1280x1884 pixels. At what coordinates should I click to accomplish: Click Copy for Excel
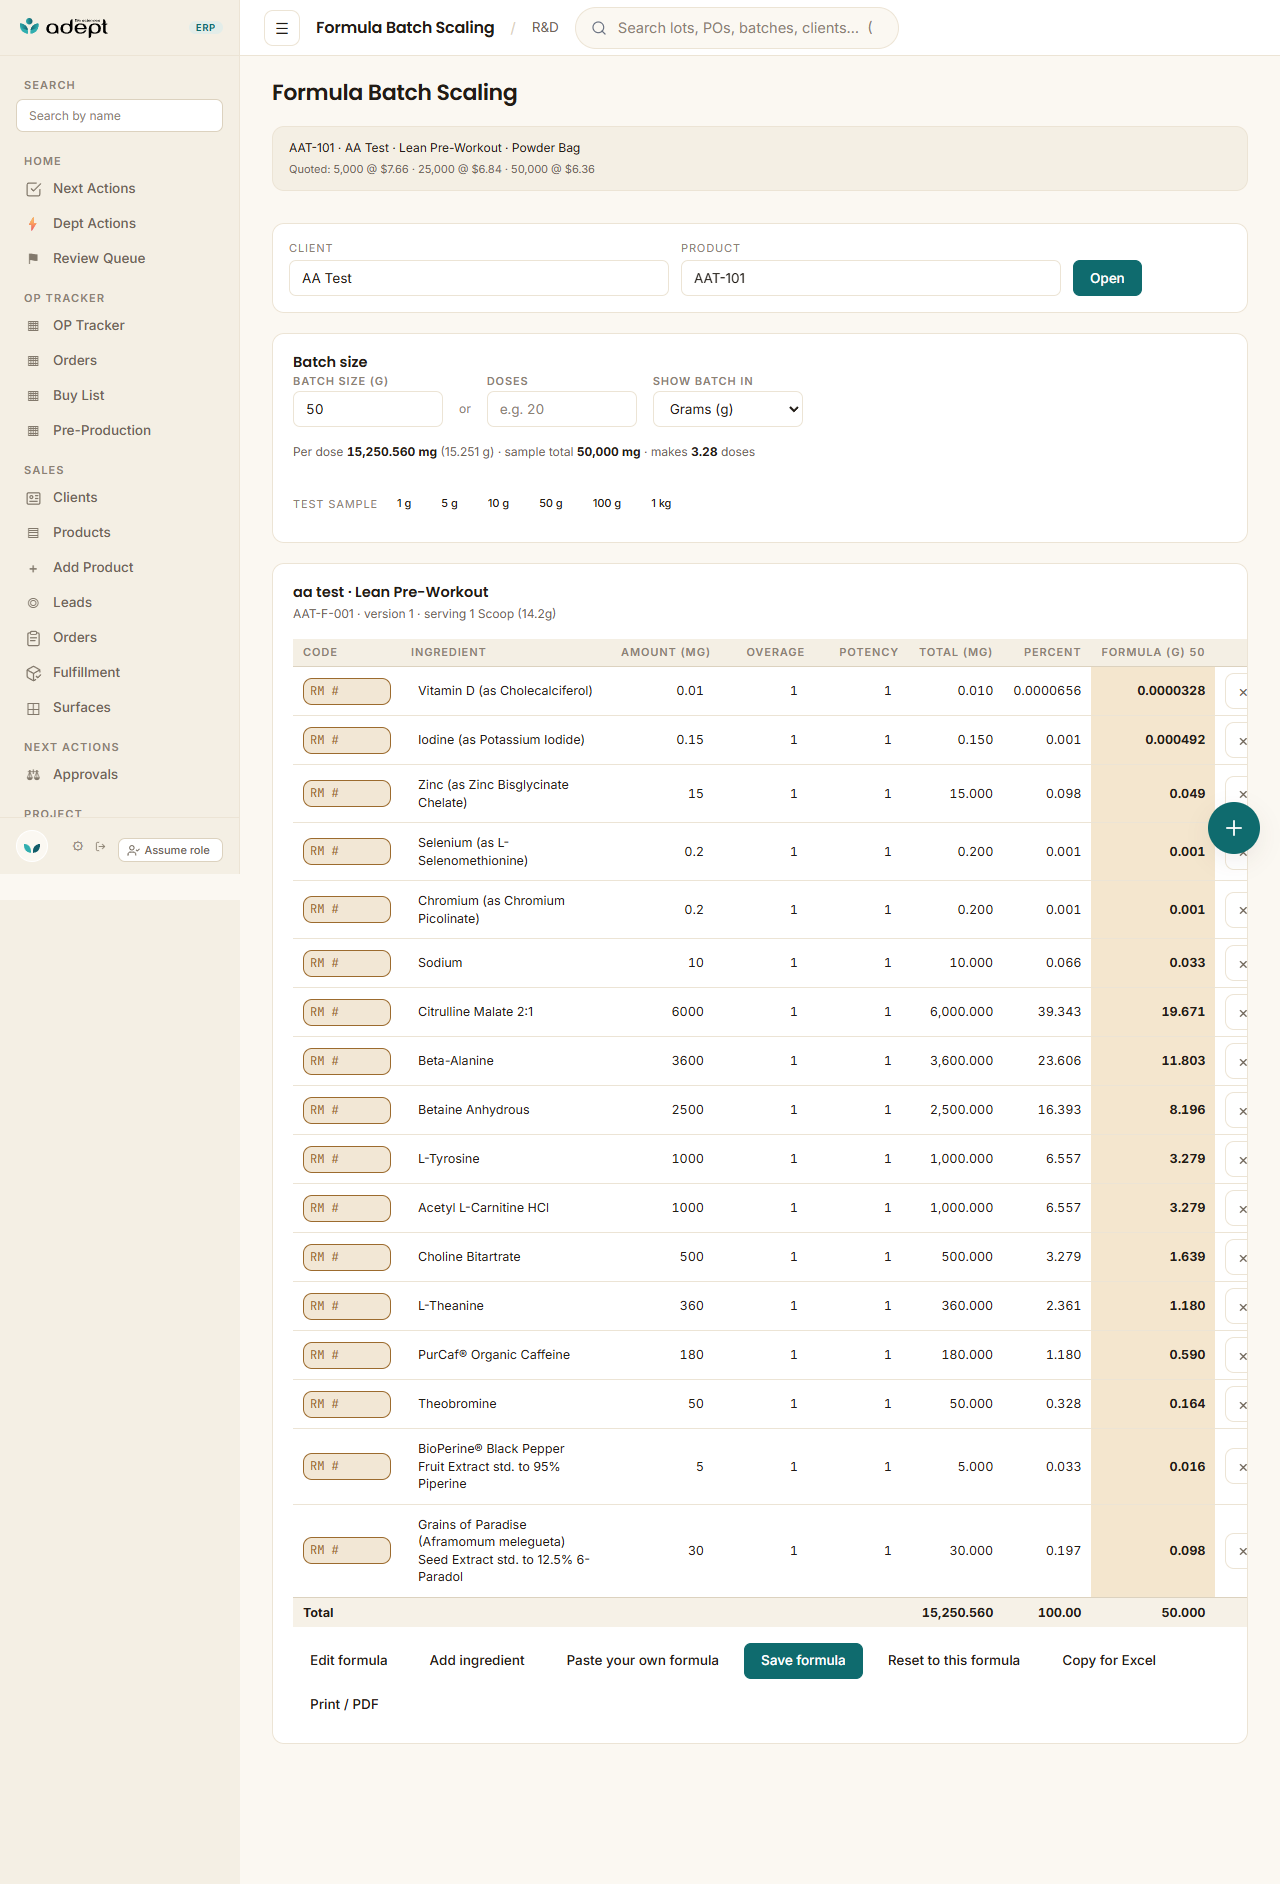click(1109, 1661)
